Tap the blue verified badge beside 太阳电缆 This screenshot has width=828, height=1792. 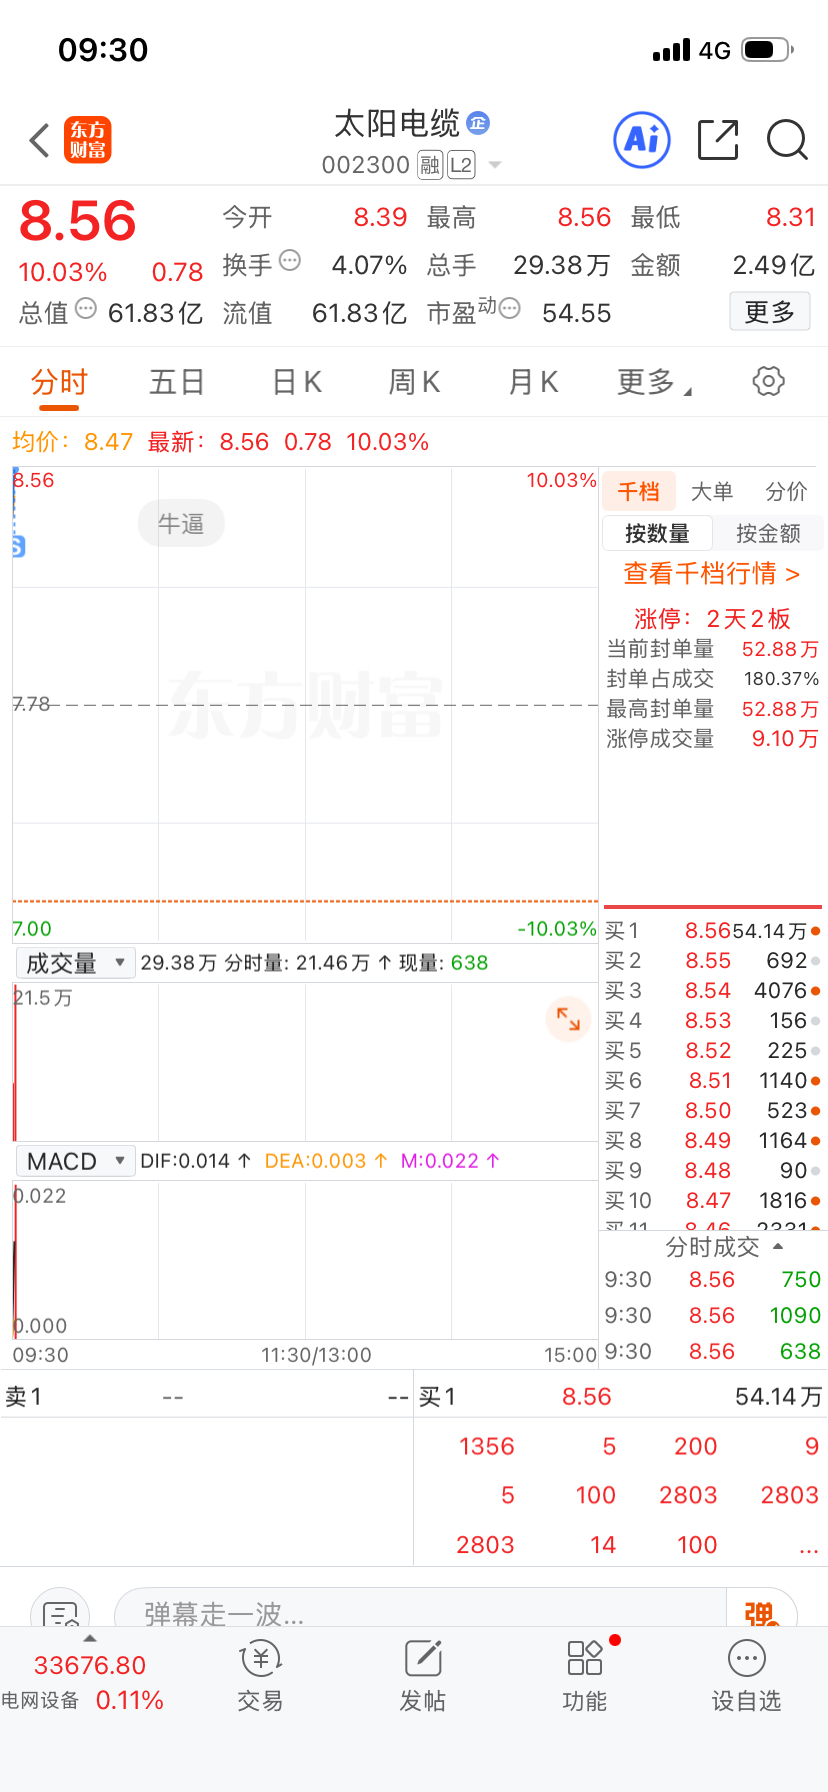click(x=478, y=123)
